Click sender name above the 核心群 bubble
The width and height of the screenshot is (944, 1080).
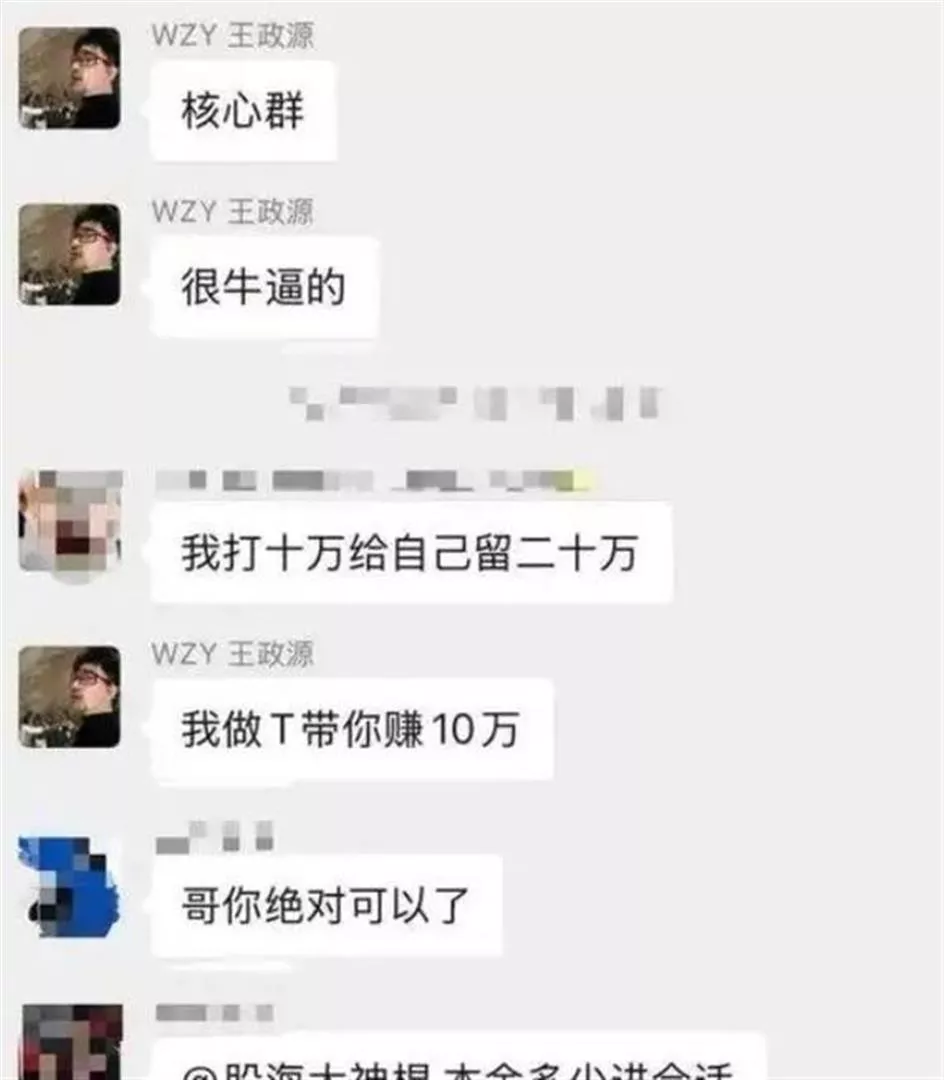point(233,36)
